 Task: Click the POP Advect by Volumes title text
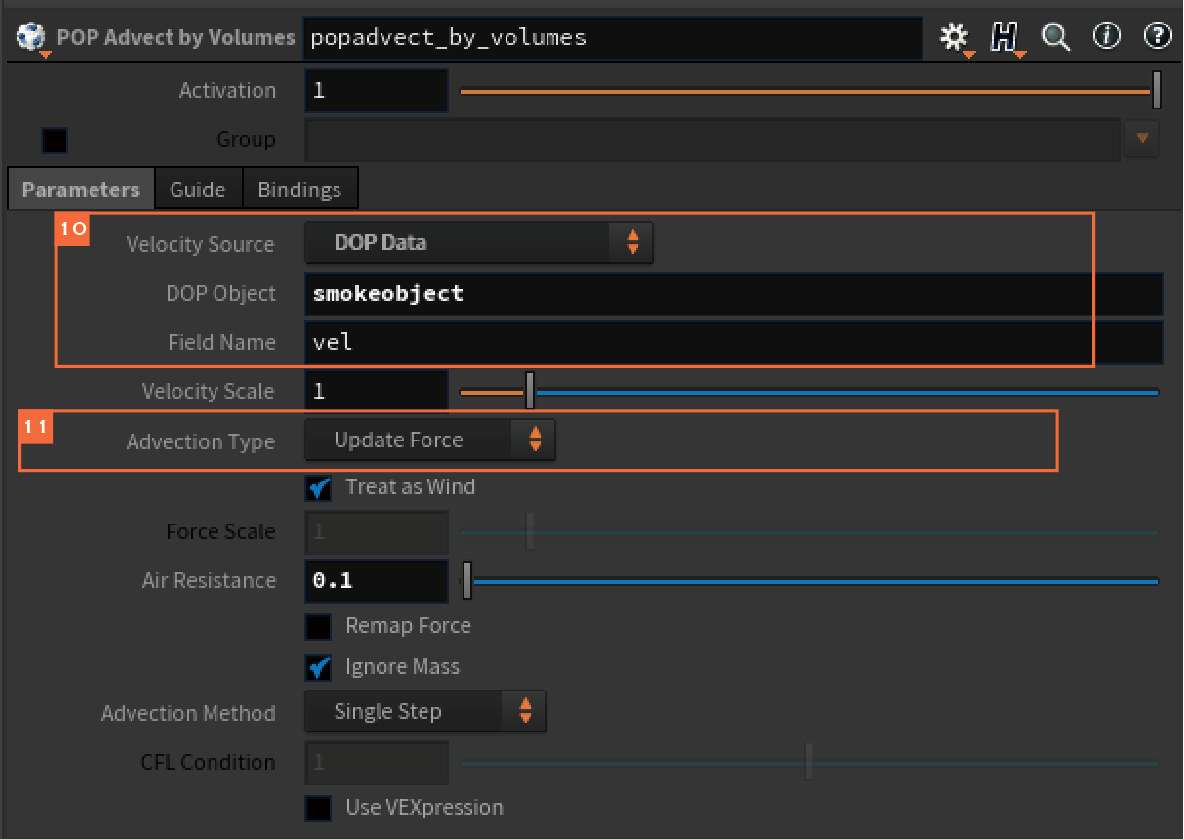pos(176,37)
